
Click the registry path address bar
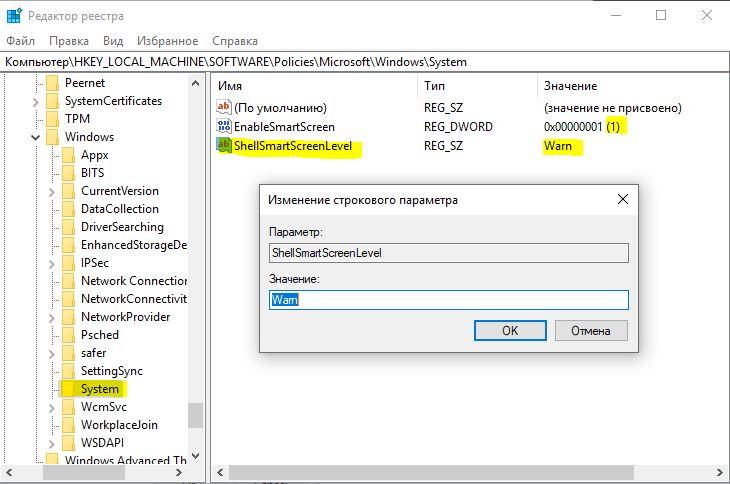click(365, 62)
